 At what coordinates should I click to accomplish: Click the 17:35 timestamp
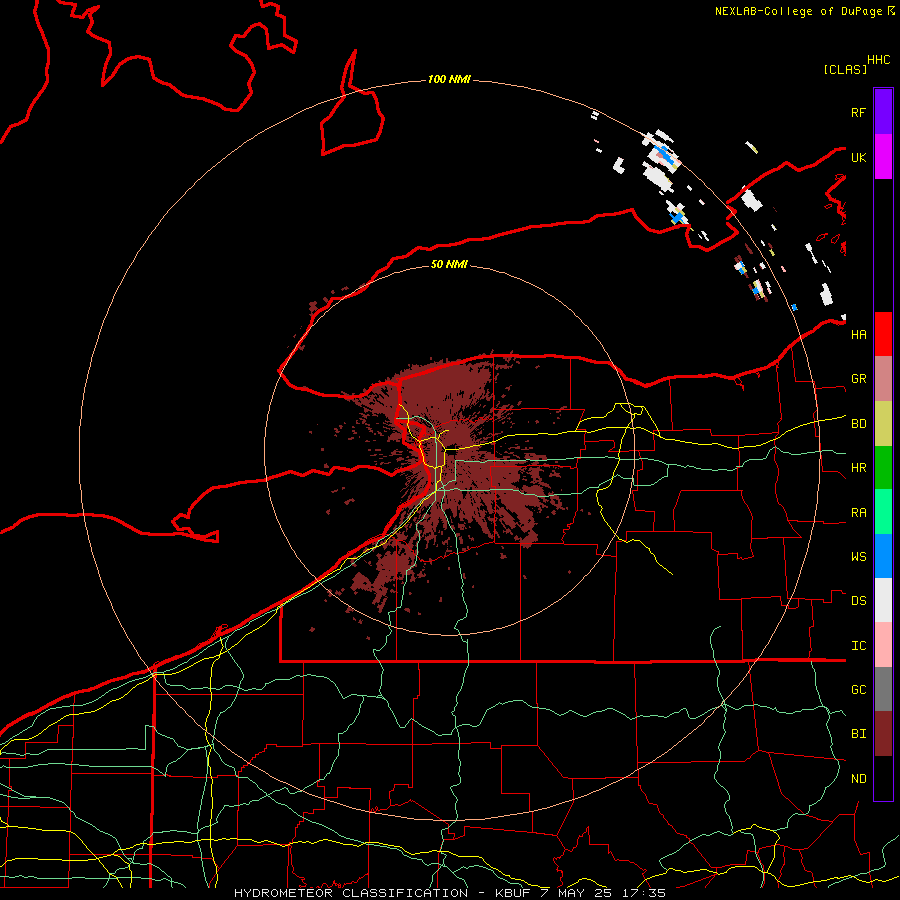tap(644, 893)
